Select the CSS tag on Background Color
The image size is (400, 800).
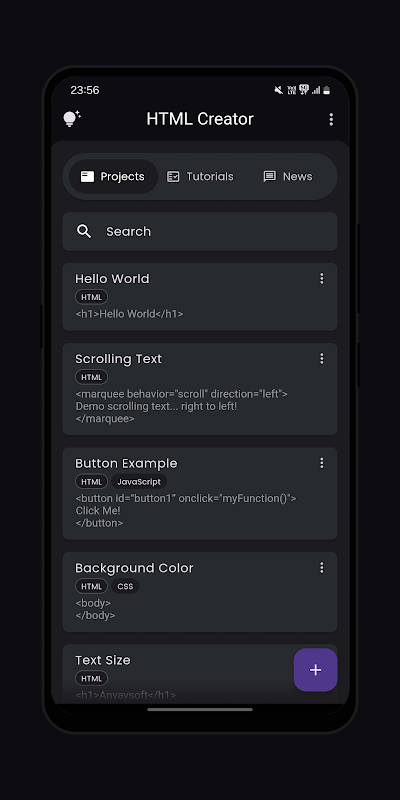pos(125,586)
